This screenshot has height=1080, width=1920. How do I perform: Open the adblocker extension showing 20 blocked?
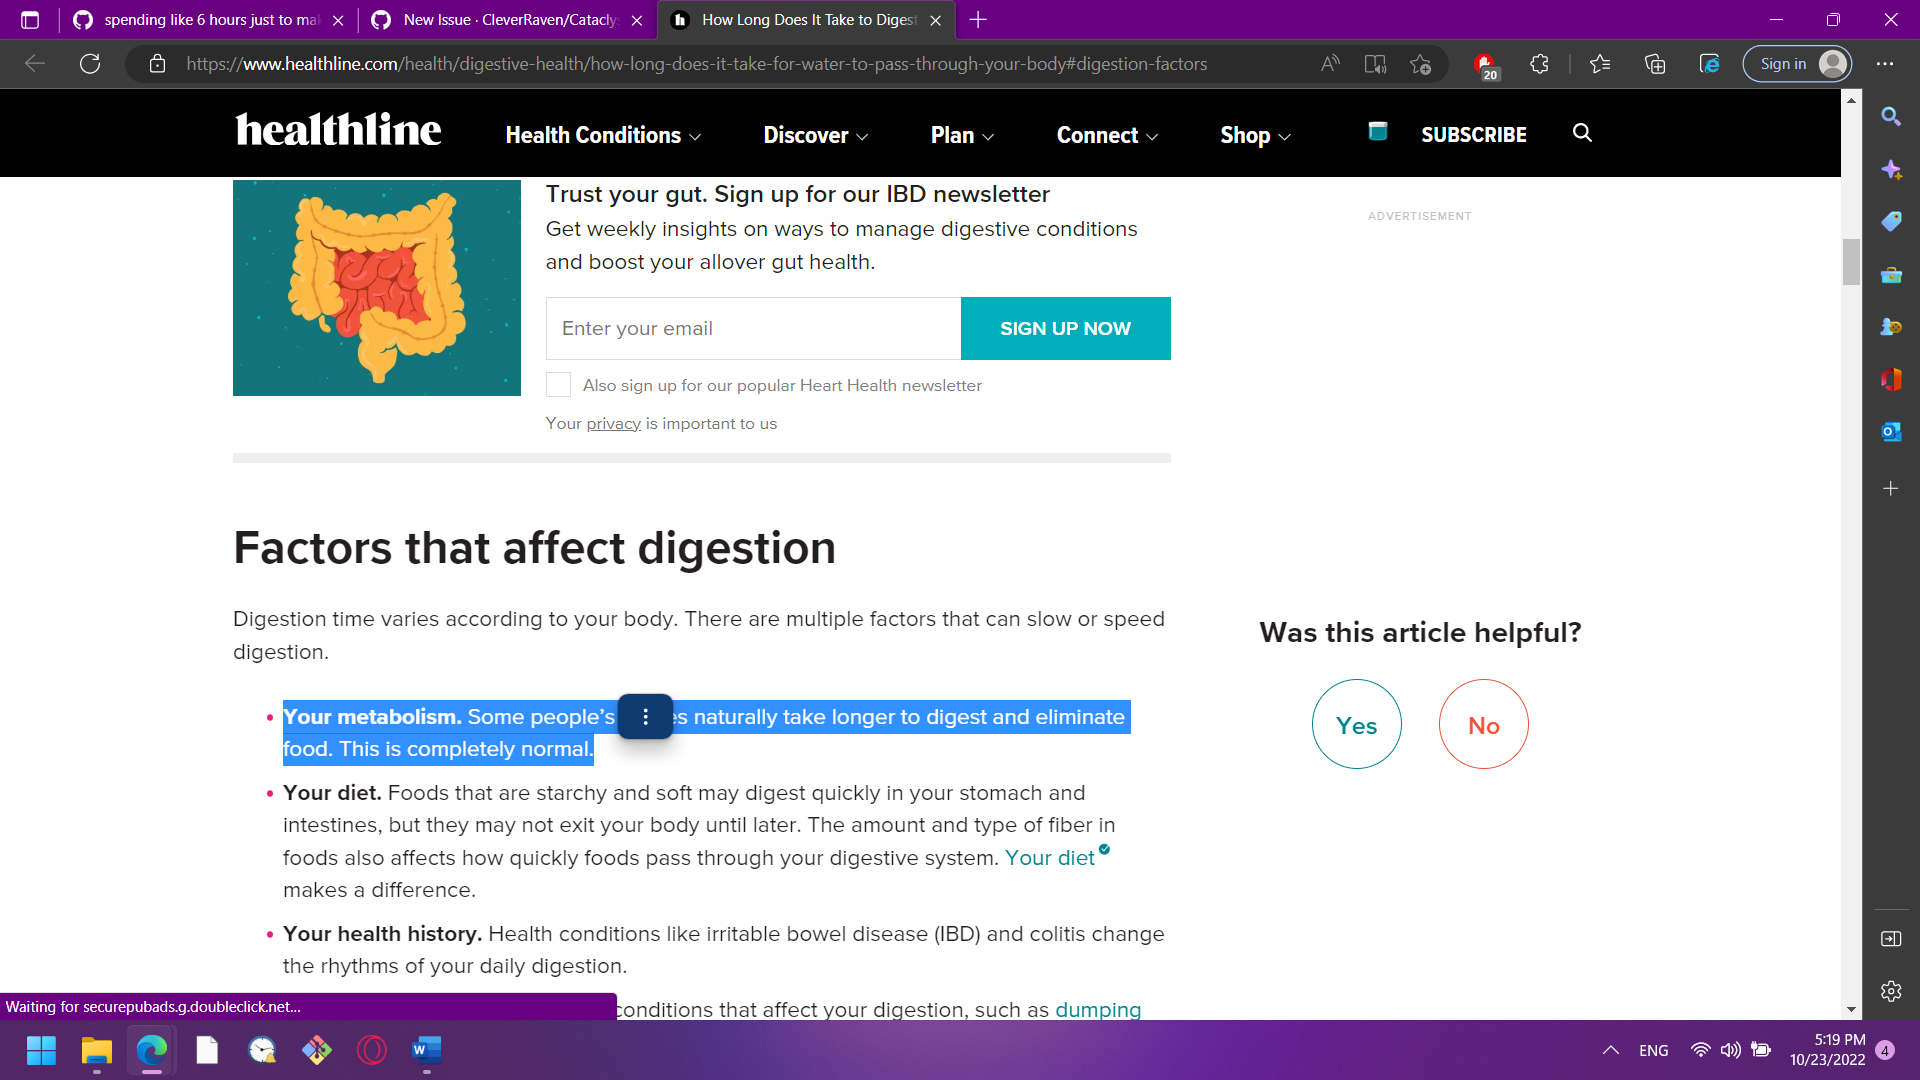(1487, 63)
